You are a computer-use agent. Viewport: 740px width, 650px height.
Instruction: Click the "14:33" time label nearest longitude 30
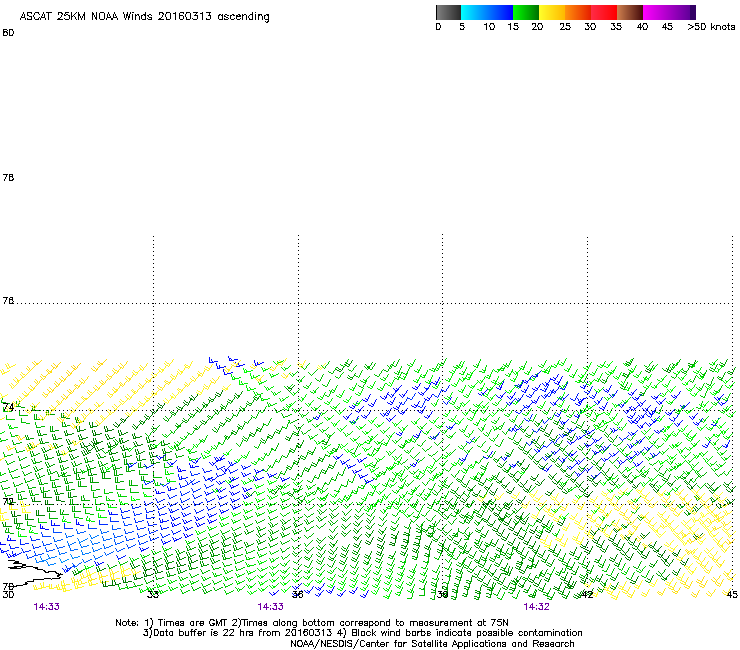point(46,607)
